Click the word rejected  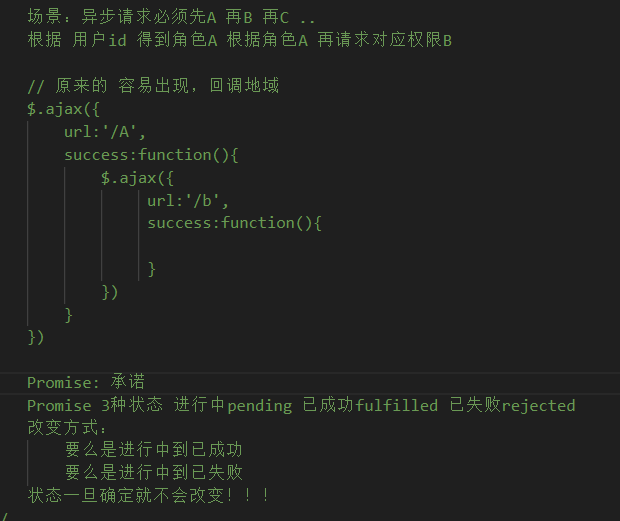pos(538,406)
